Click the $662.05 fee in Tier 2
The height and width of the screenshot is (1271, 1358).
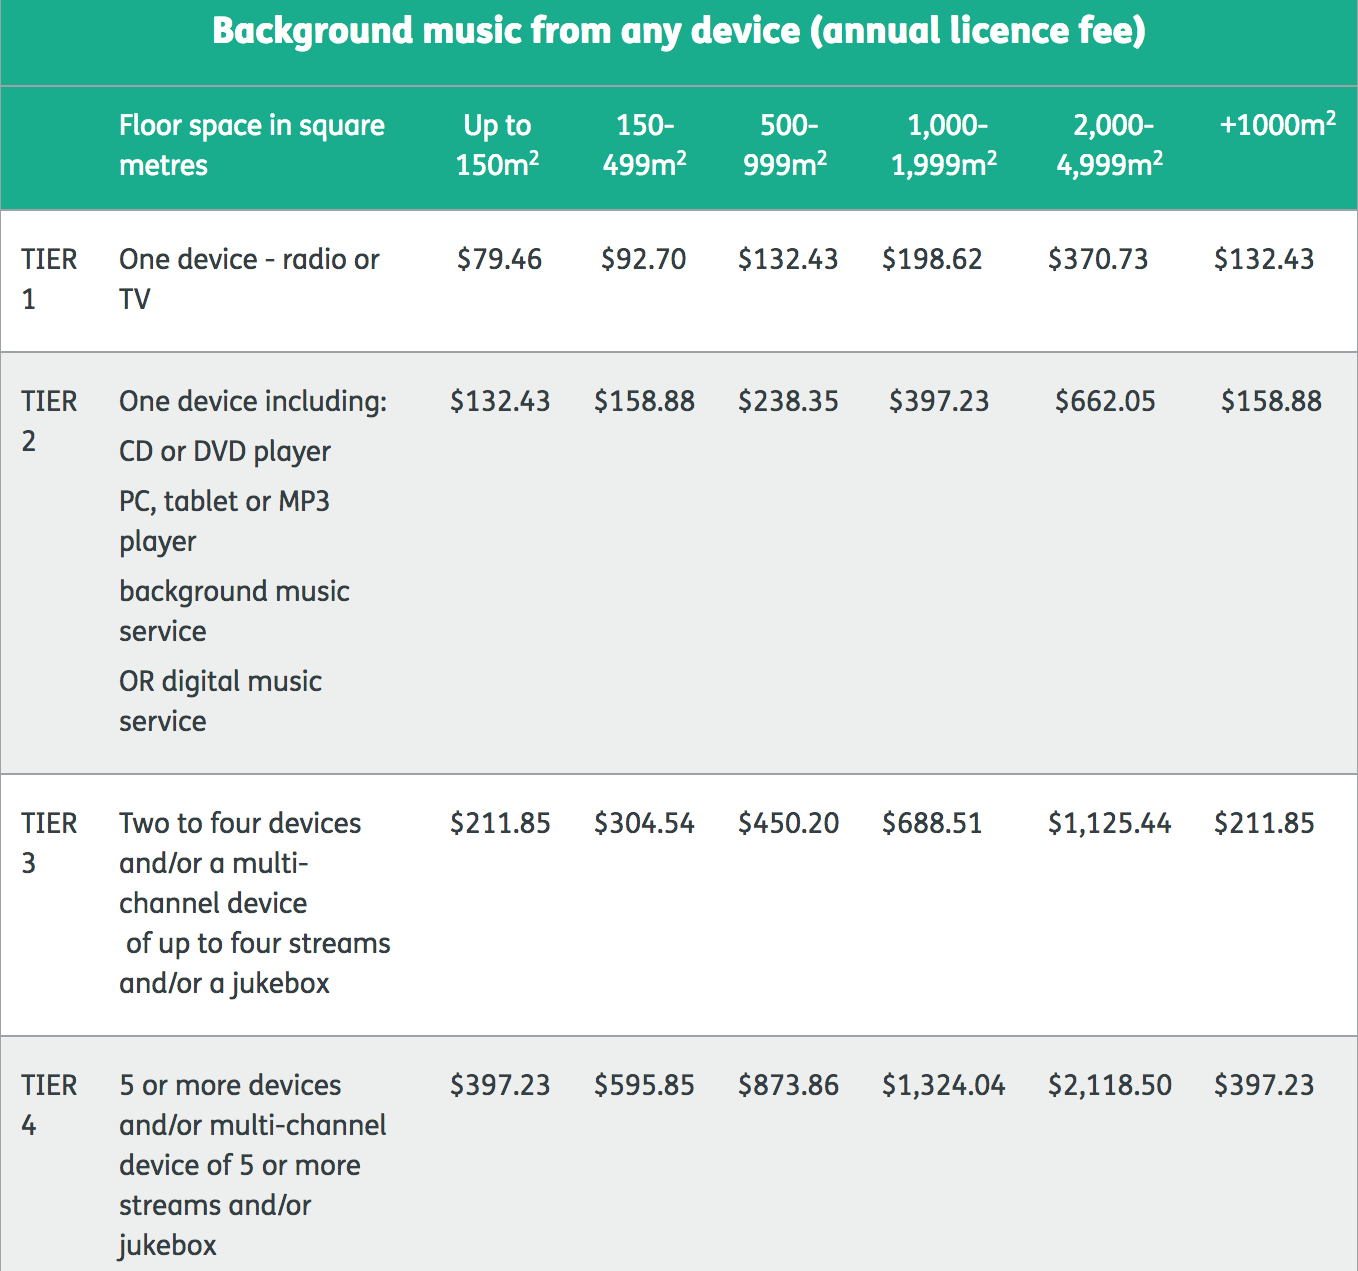(x=1105, y=402)
